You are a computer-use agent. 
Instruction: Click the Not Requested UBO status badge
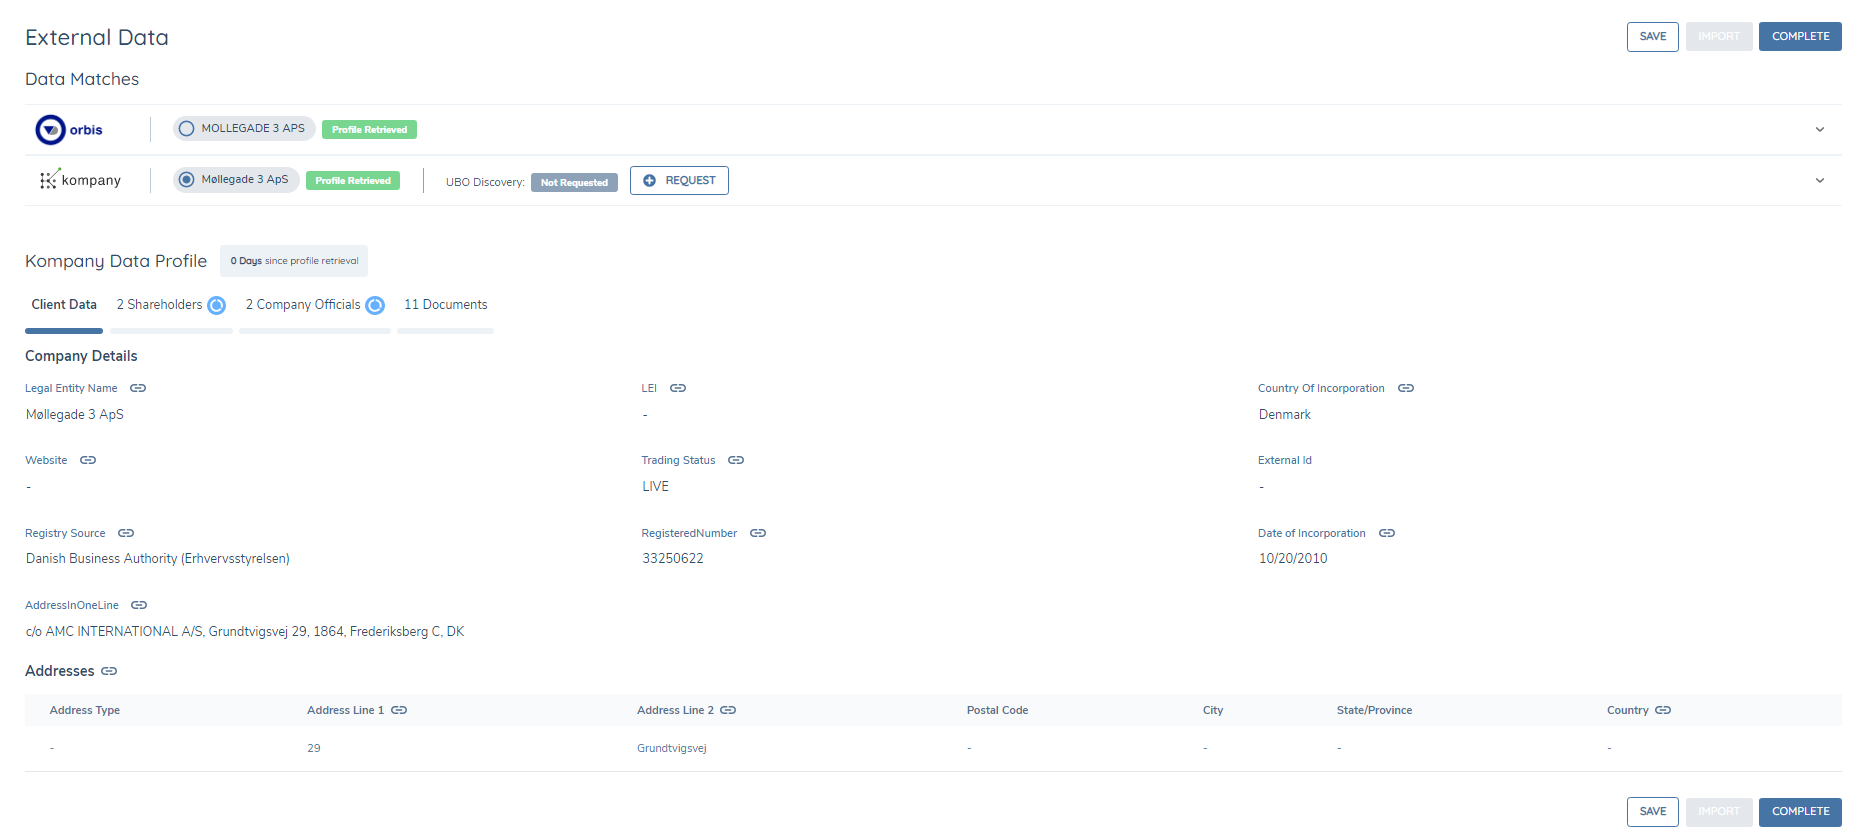pyautogui.click(x=574, y=182)
